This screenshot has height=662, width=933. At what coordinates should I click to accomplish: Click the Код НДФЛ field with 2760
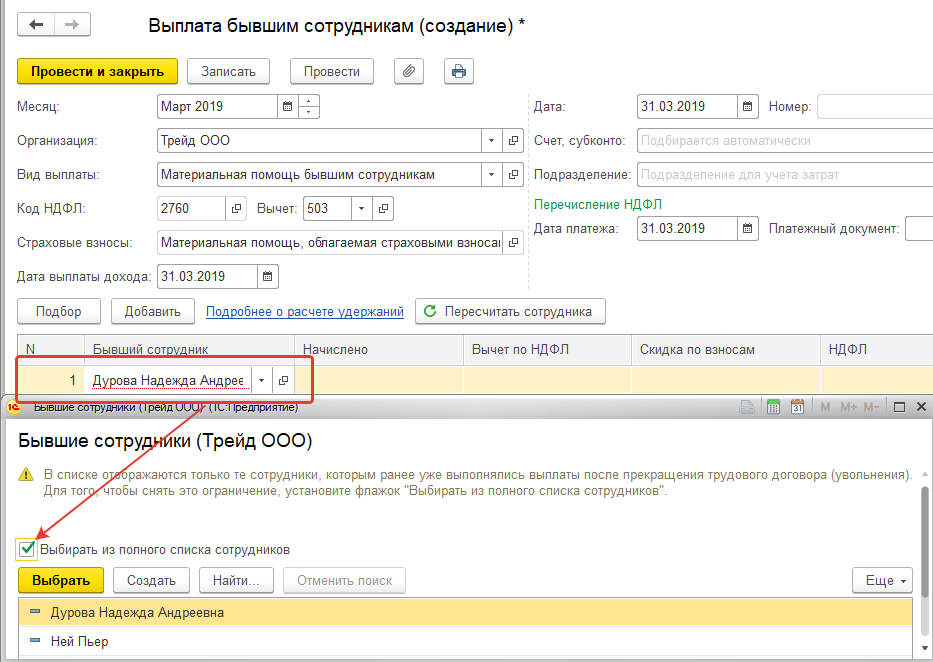(192, 209)
